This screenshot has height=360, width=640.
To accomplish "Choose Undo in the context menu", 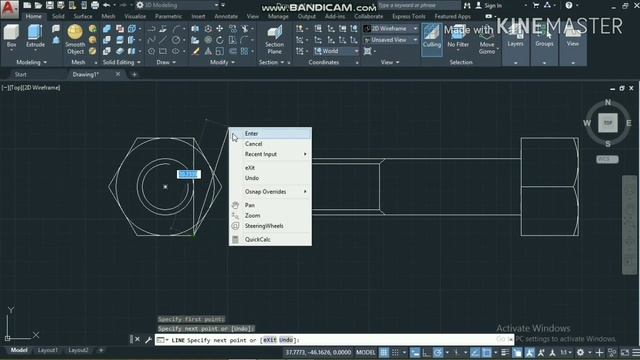I will 270,178.
